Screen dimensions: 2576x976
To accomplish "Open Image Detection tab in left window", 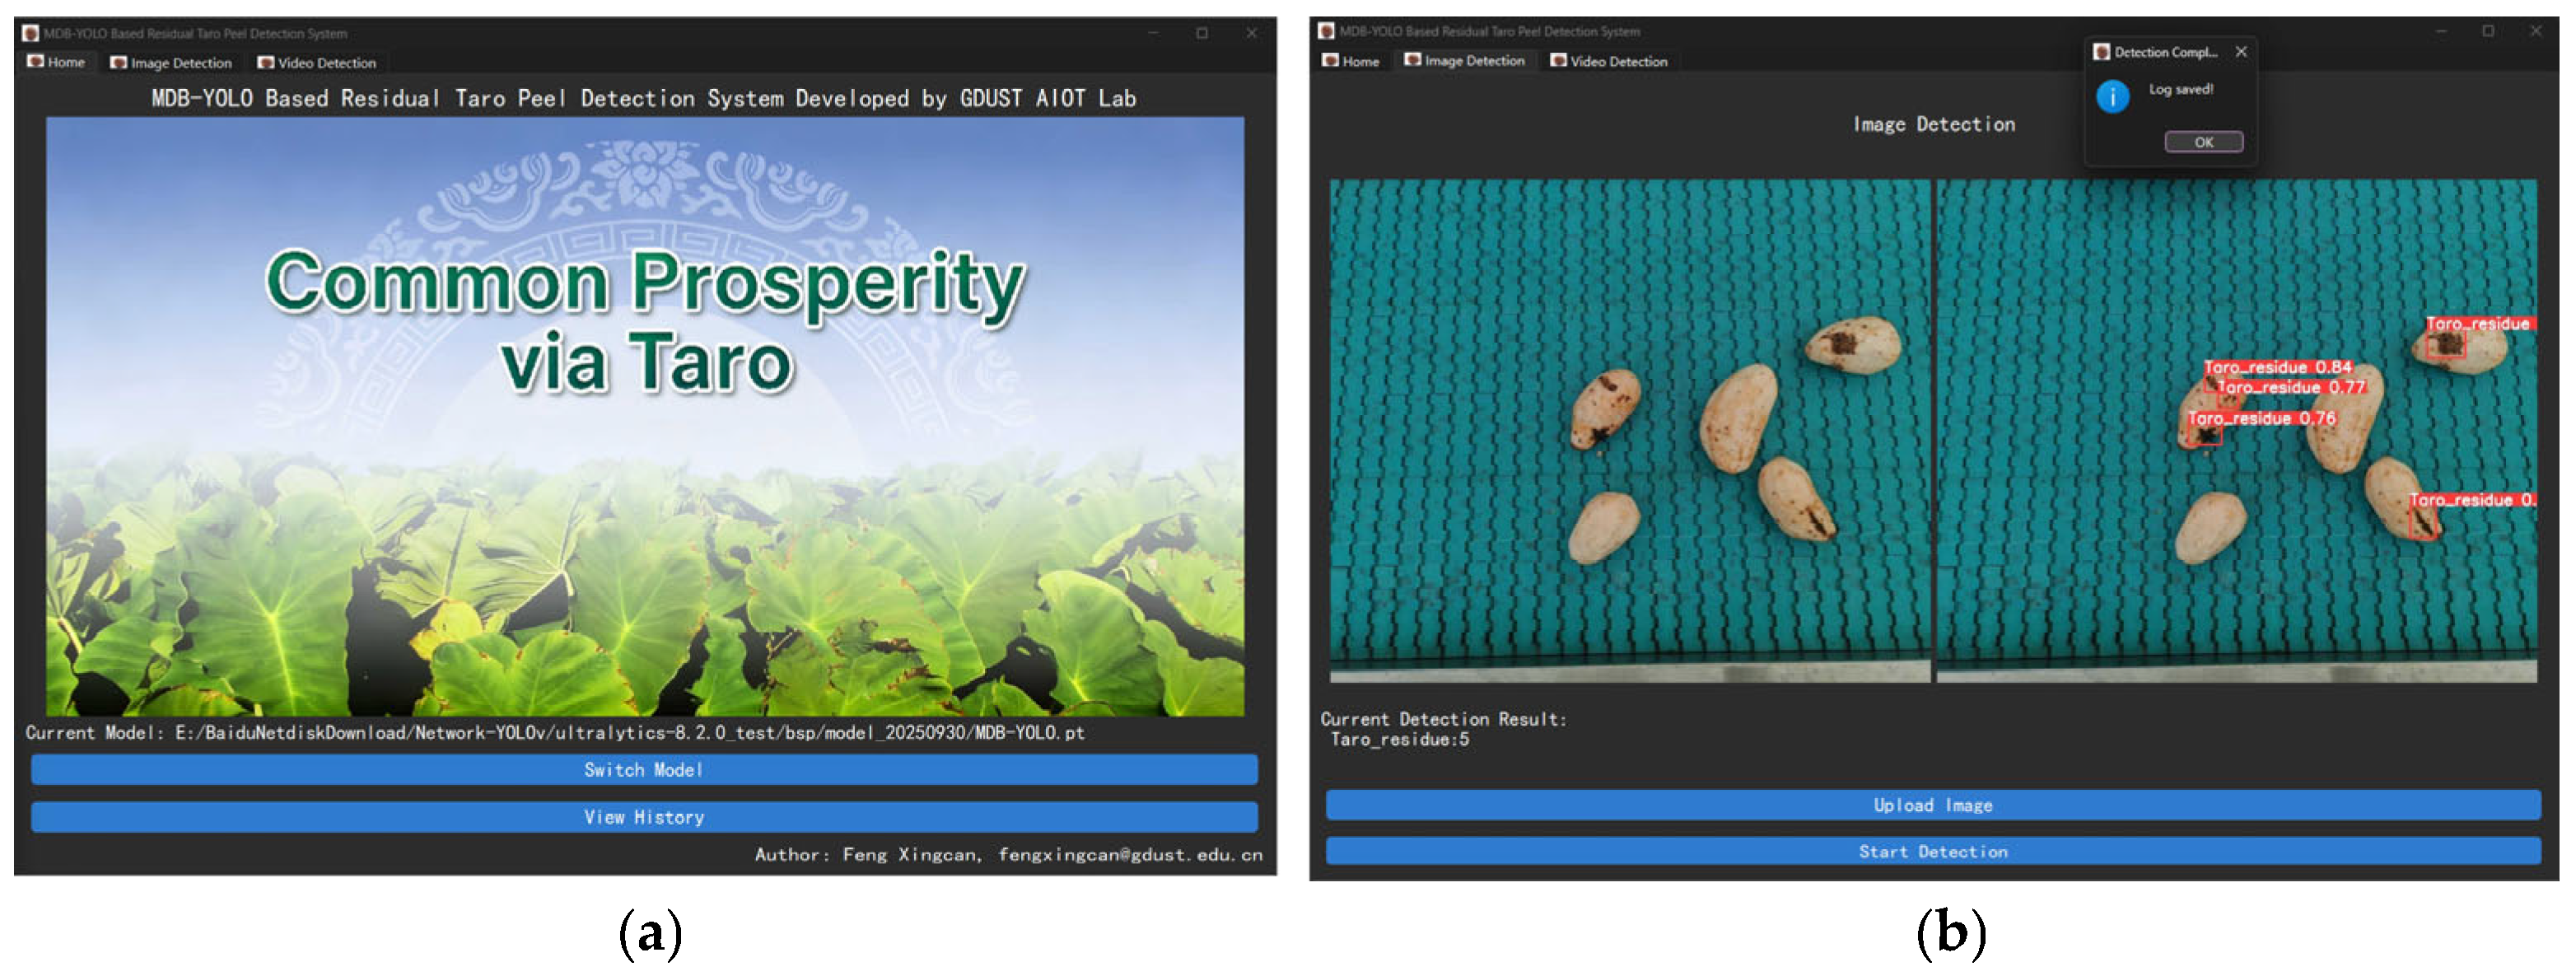I will (181, 63).
